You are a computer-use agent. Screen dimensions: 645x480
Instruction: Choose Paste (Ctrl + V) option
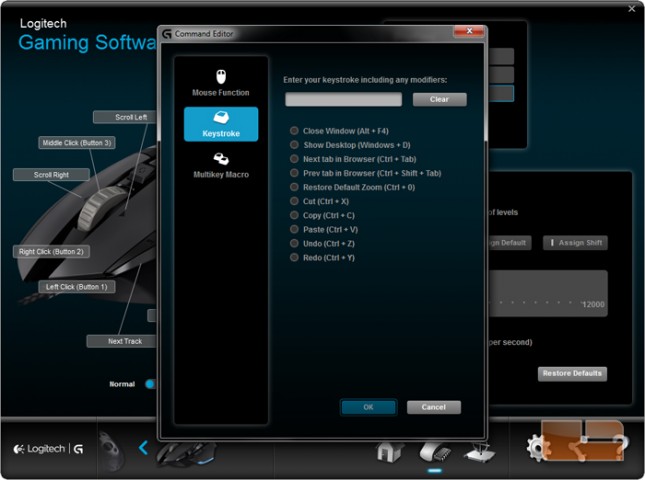324,229
